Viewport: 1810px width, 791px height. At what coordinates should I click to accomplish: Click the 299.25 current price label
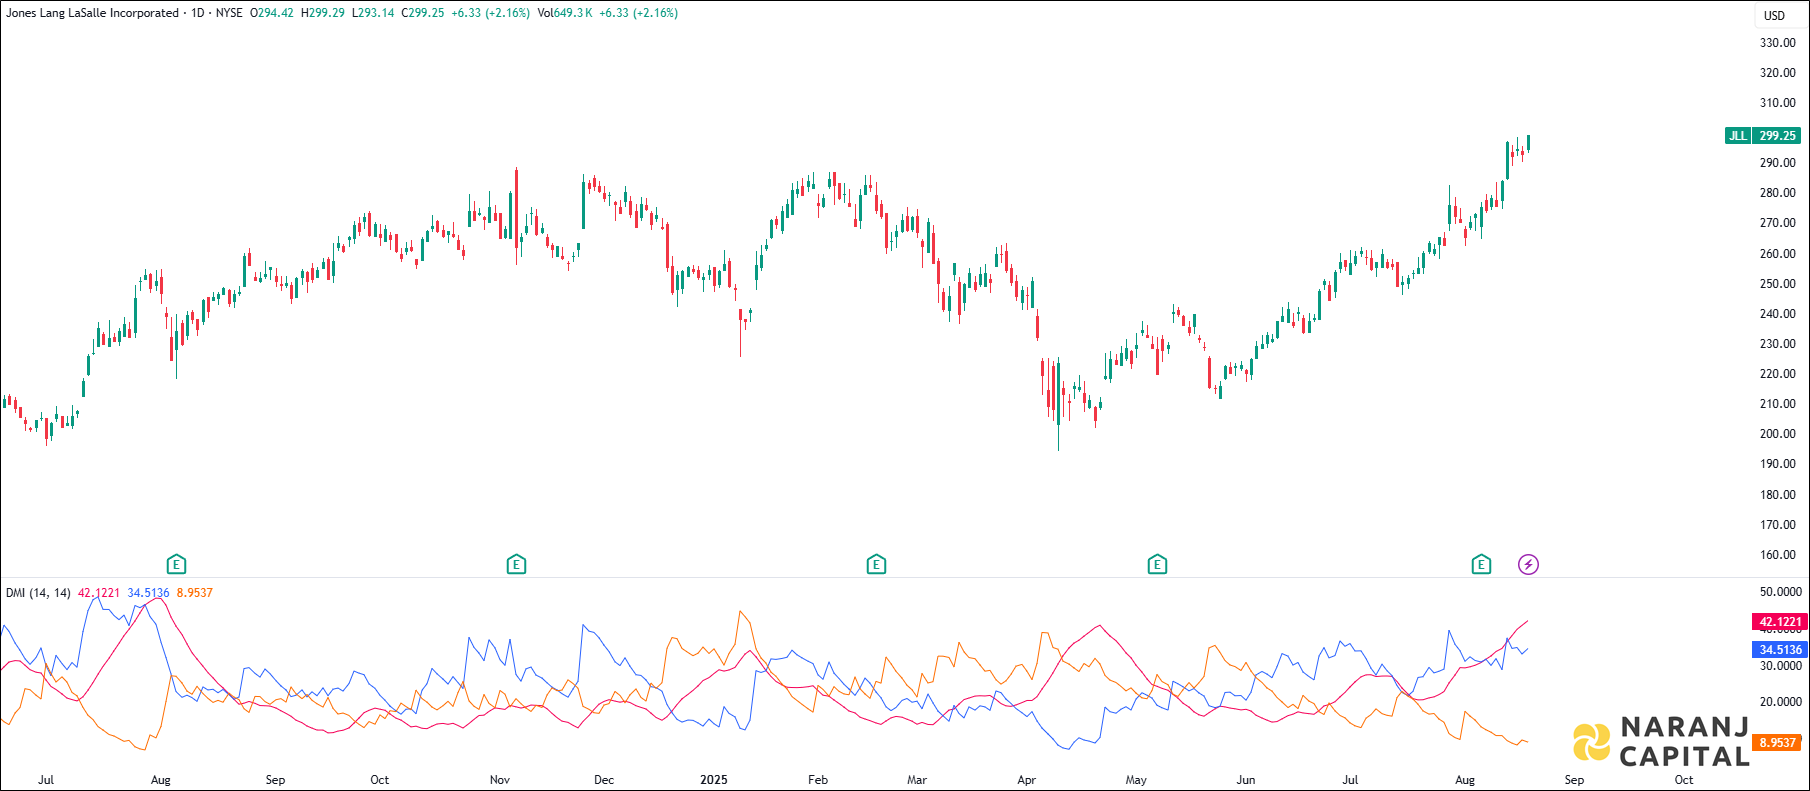[x=1777, y=136]
